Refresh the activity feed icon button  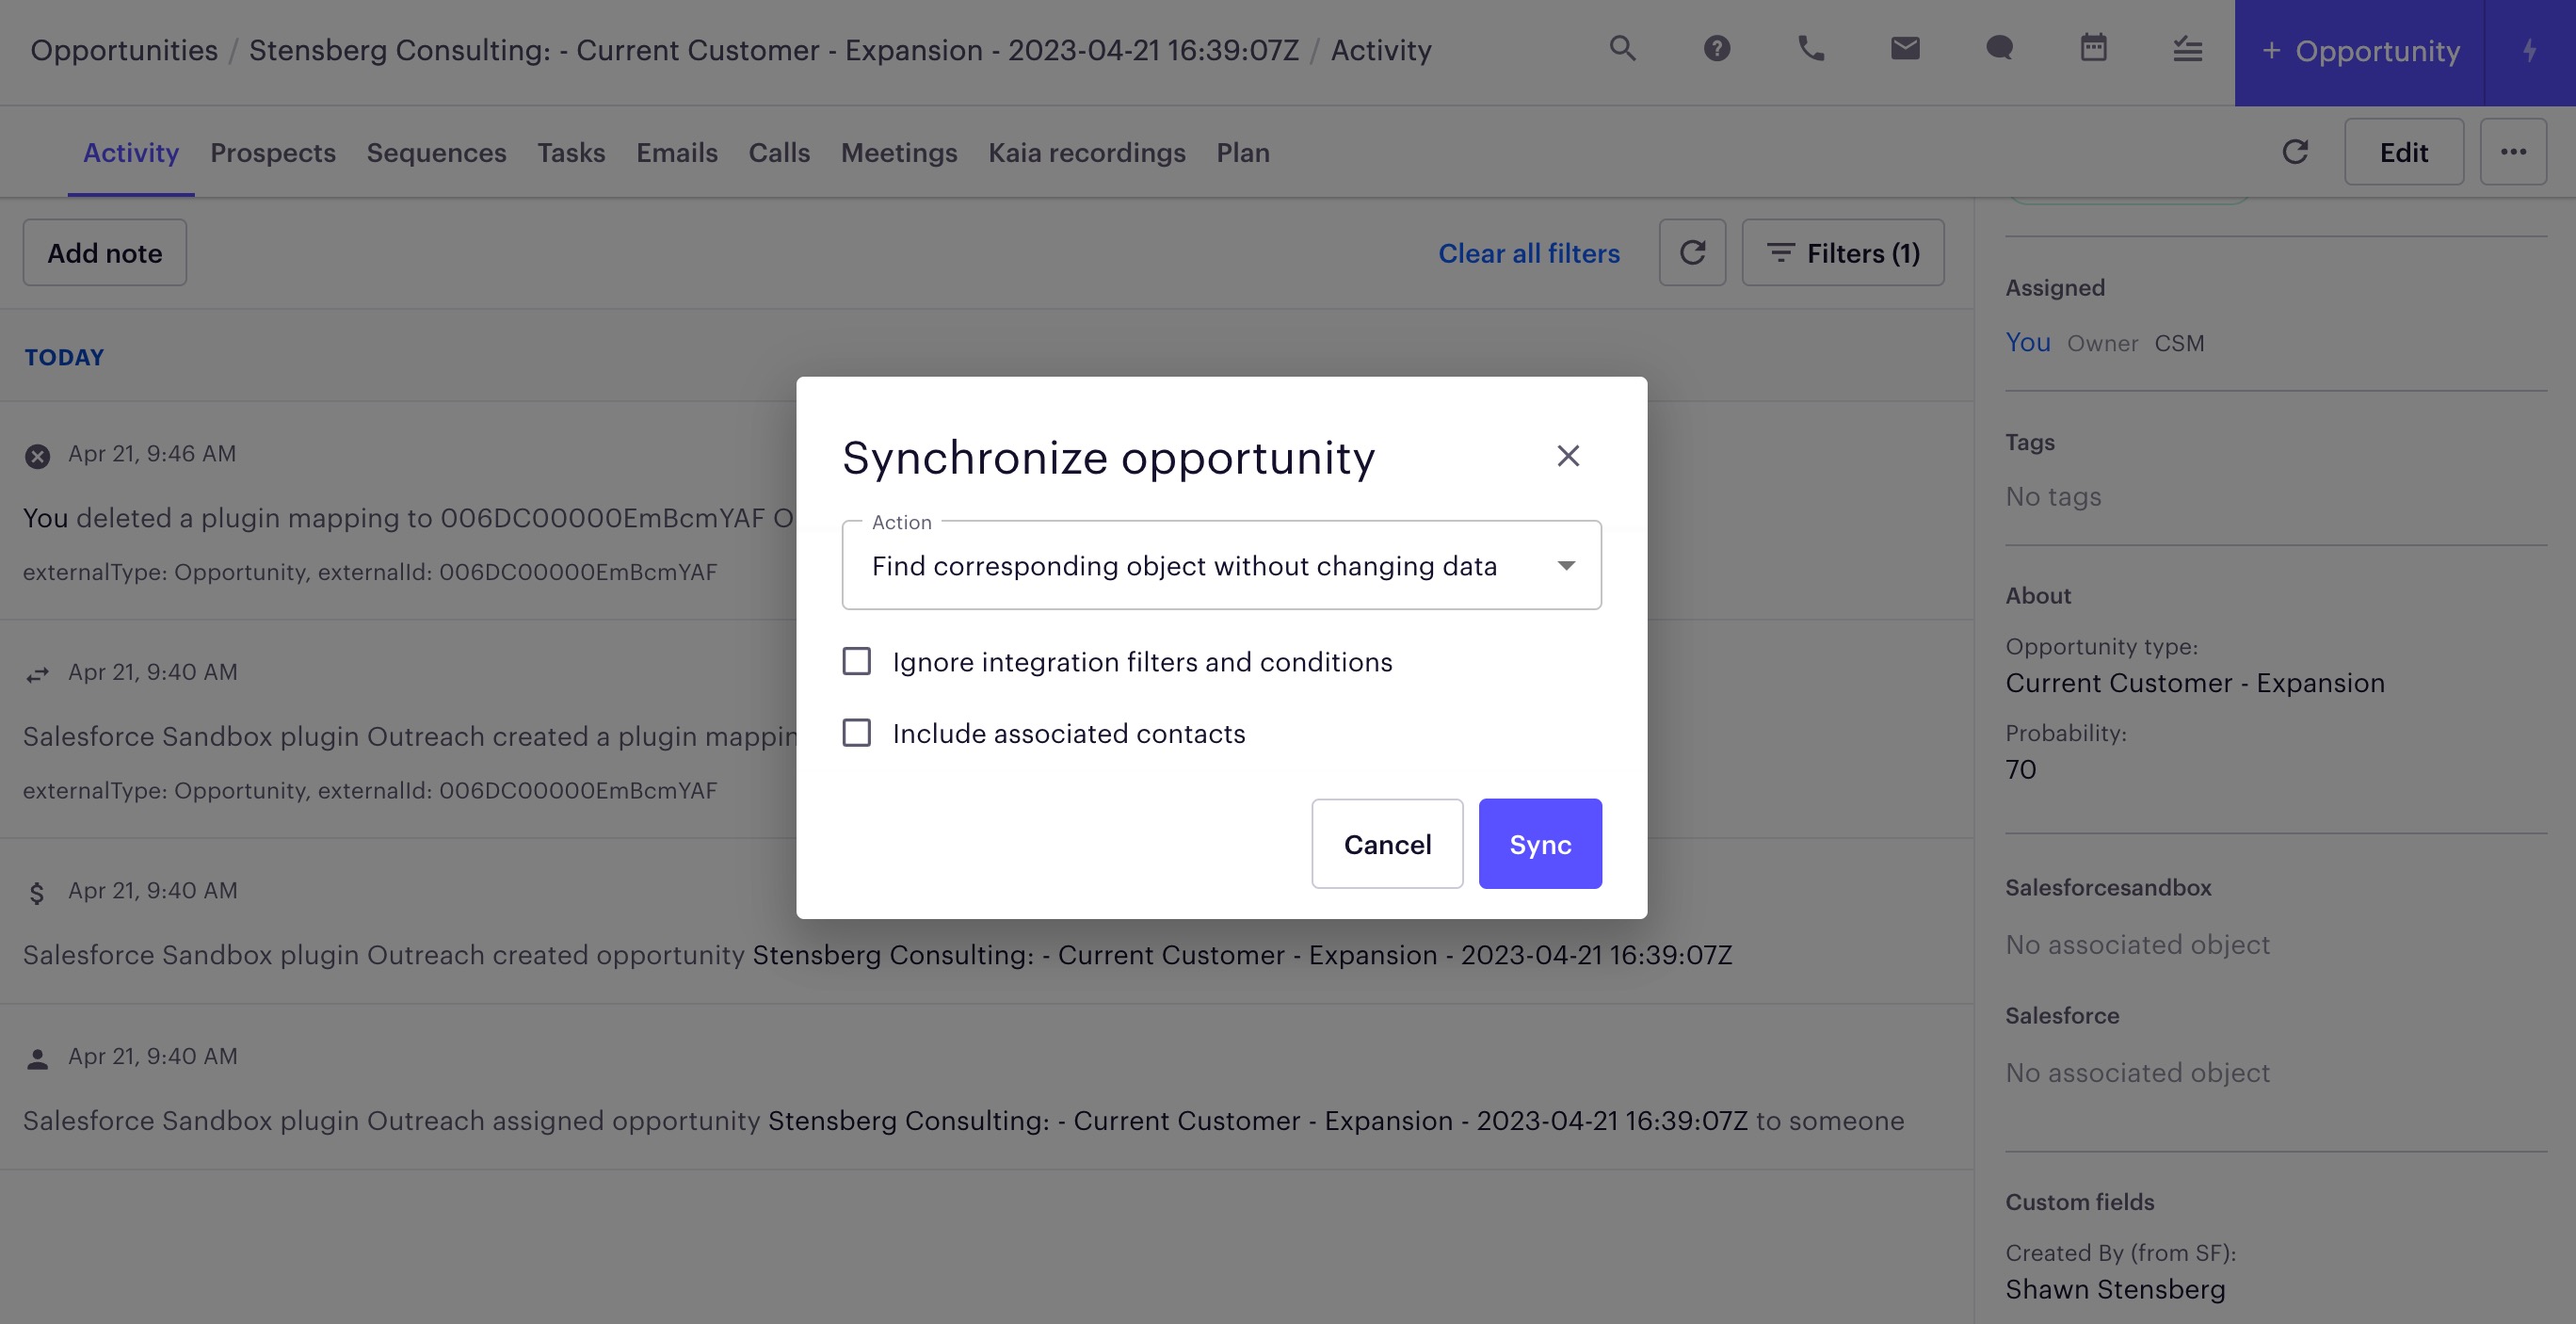point(1692,253)
